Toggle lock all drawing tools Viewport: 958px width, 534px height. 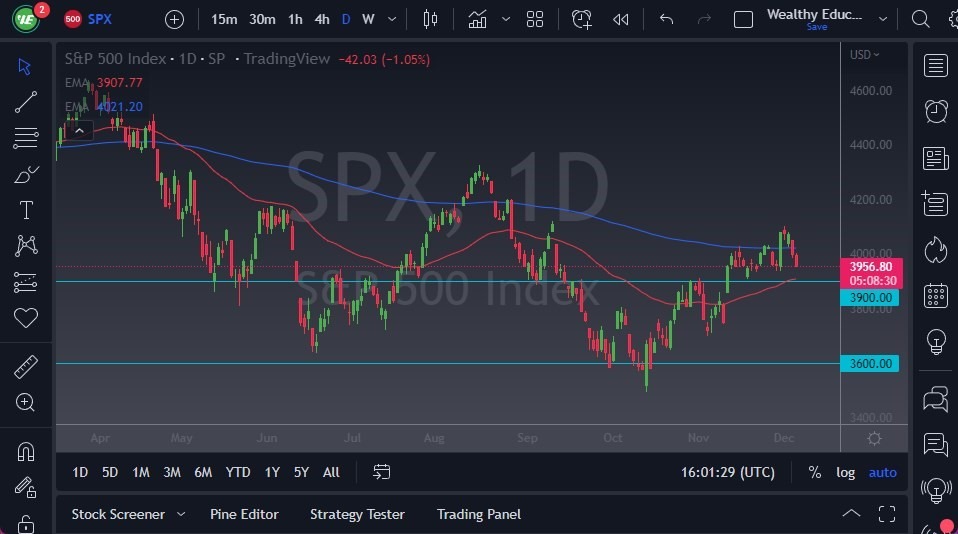pyautogui.click(x=26, y=524)
